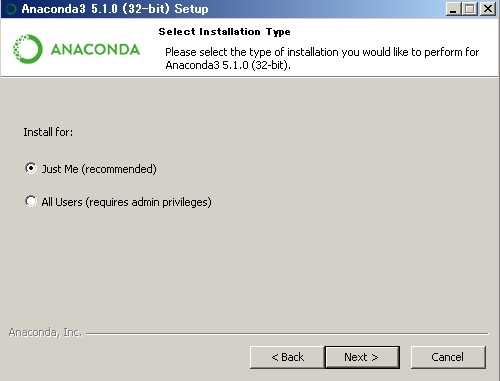Select the Just Me radio button

coord(31,168)
